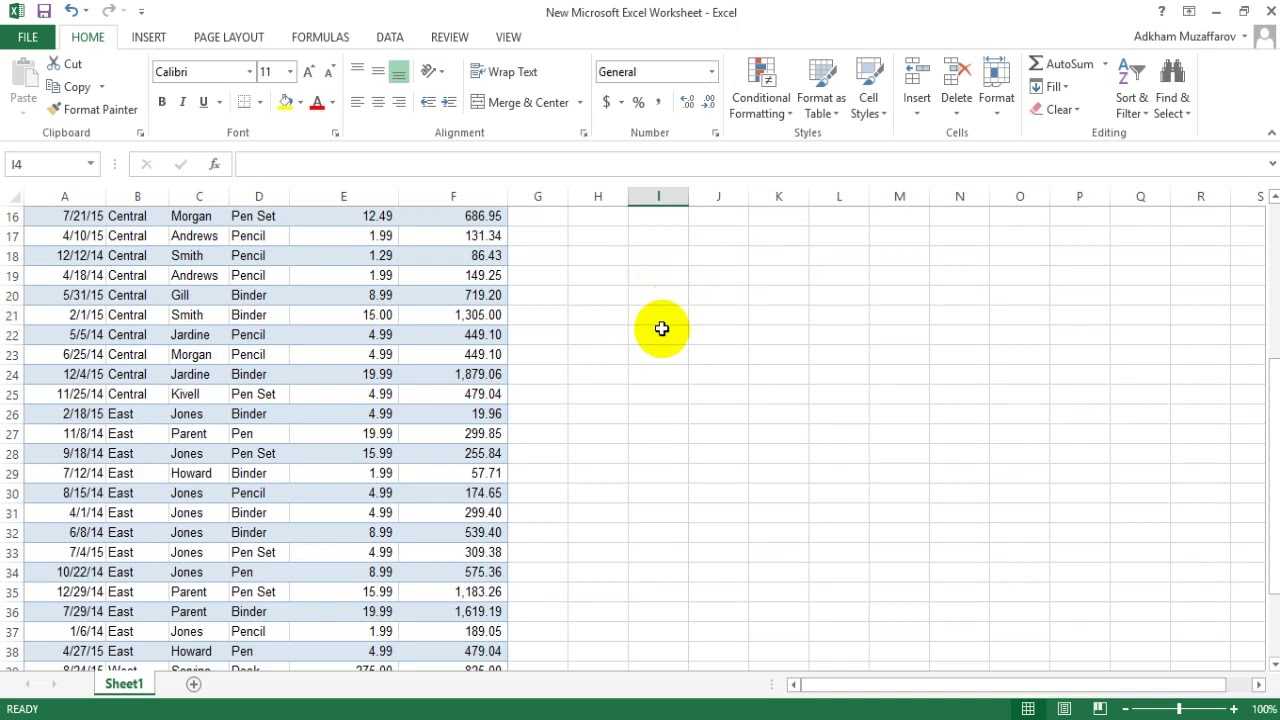1280x720 pixels.
Task: Switch to Page Layout view in status bar
Action: click(x=1064, y=709)
